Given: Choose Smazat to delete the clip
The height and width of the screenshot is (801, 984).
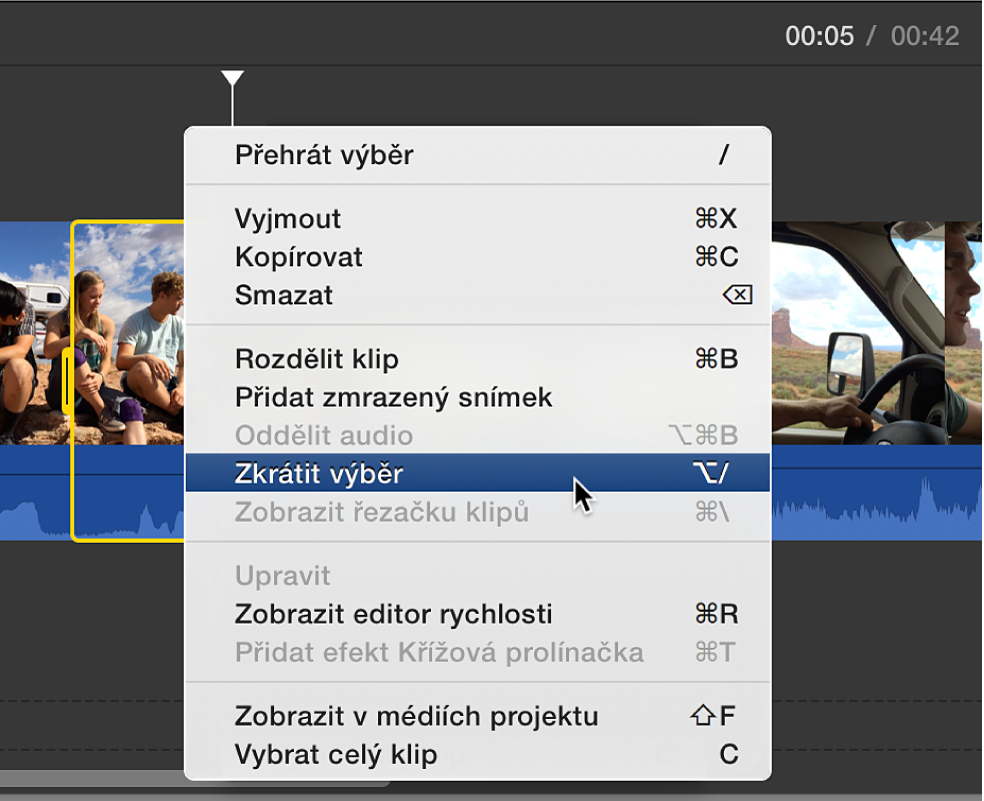Looking at the screenshot, I should coord(478,295).
